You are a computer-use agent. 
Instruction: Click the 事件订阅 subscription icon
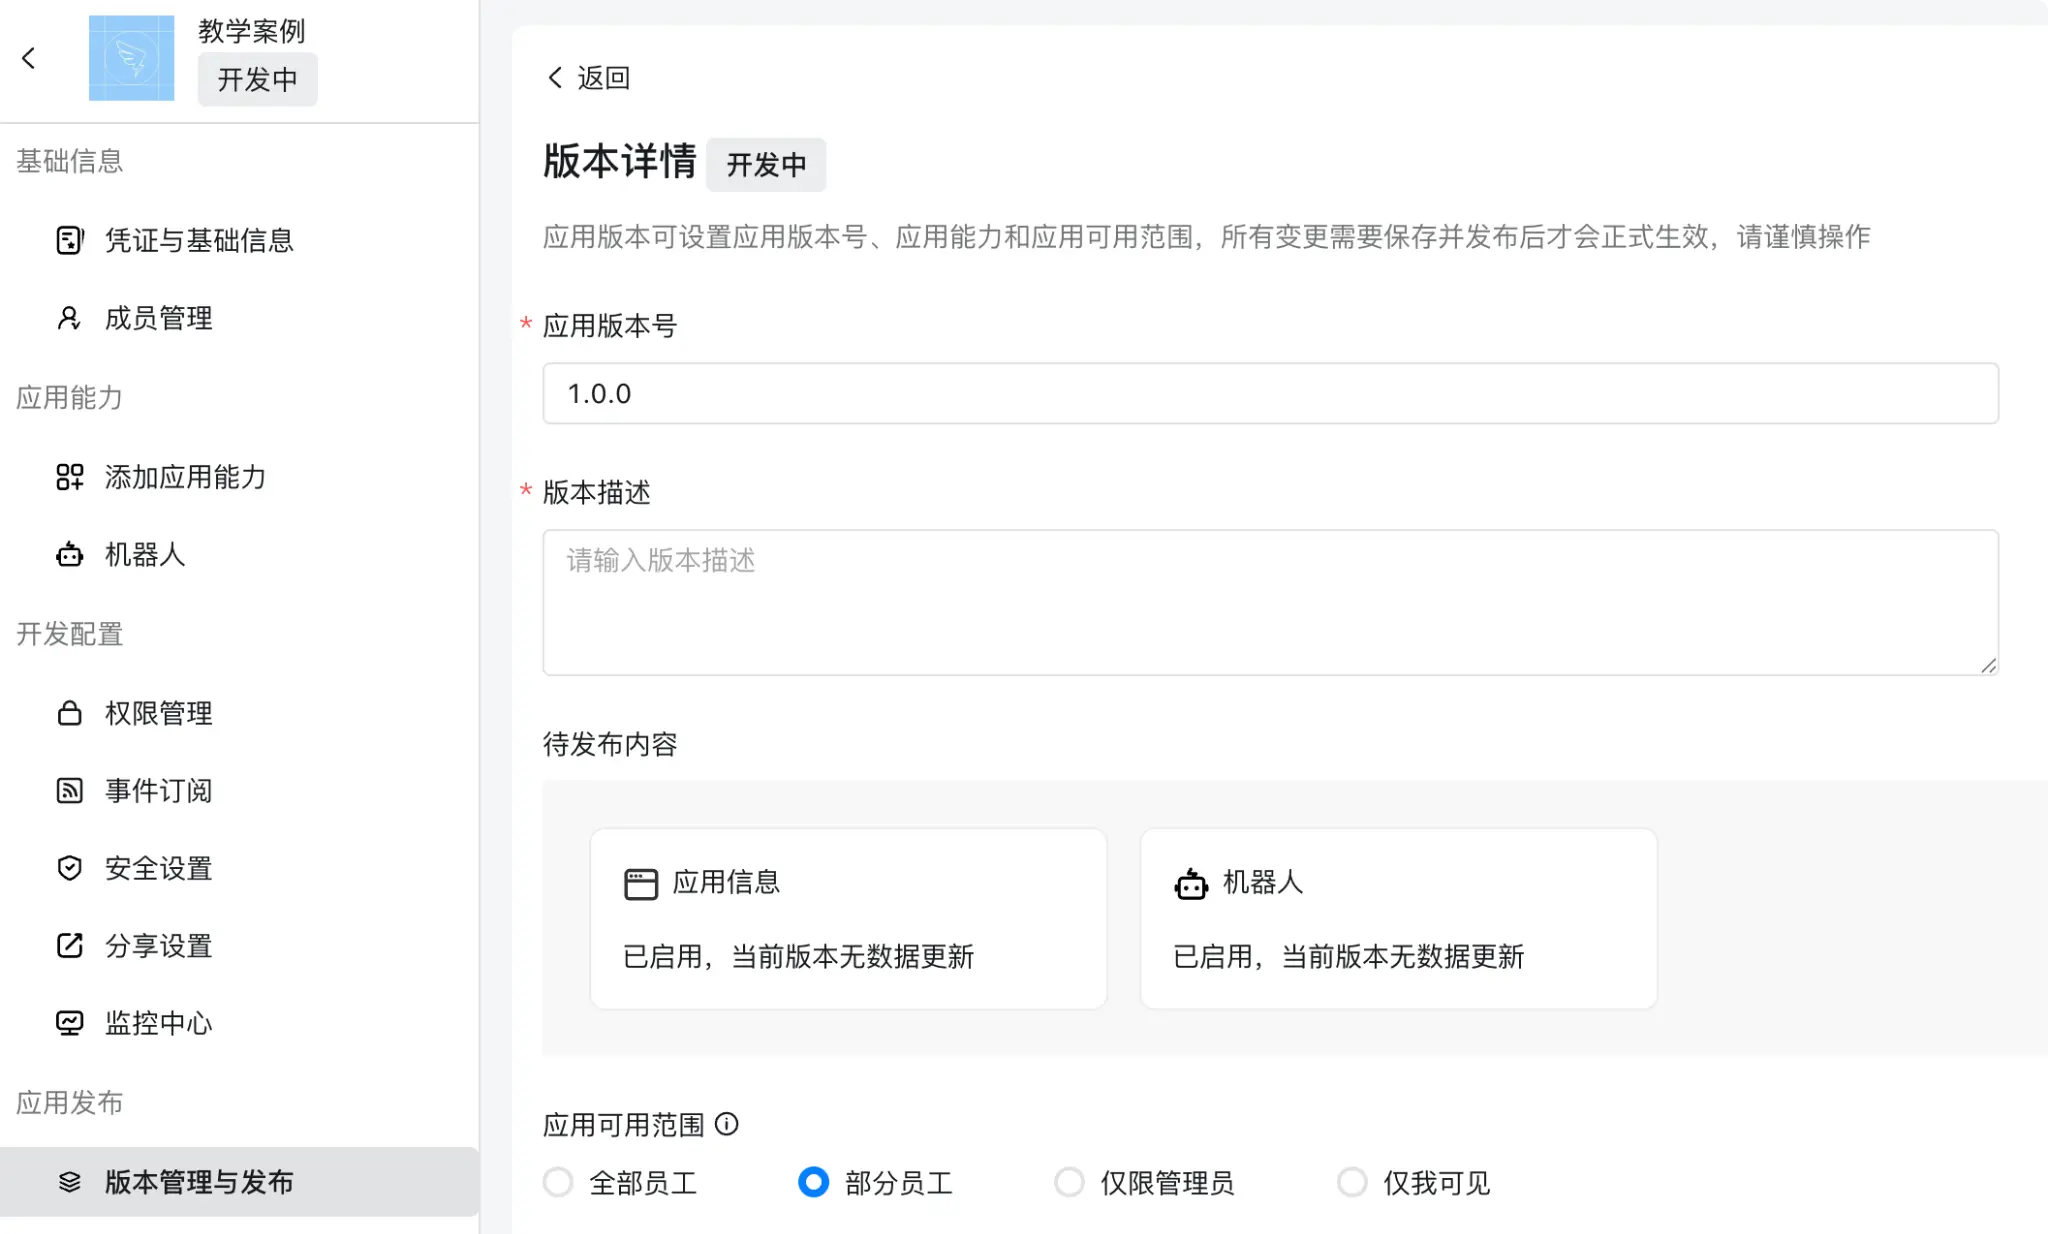69,790
